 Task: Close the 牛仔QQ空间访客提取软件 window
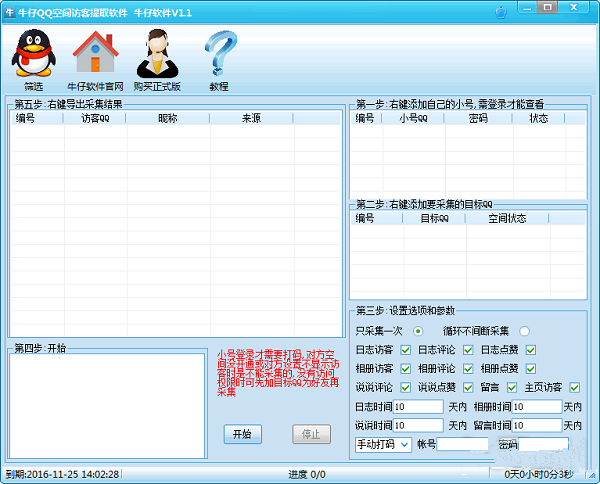point(573,8)
